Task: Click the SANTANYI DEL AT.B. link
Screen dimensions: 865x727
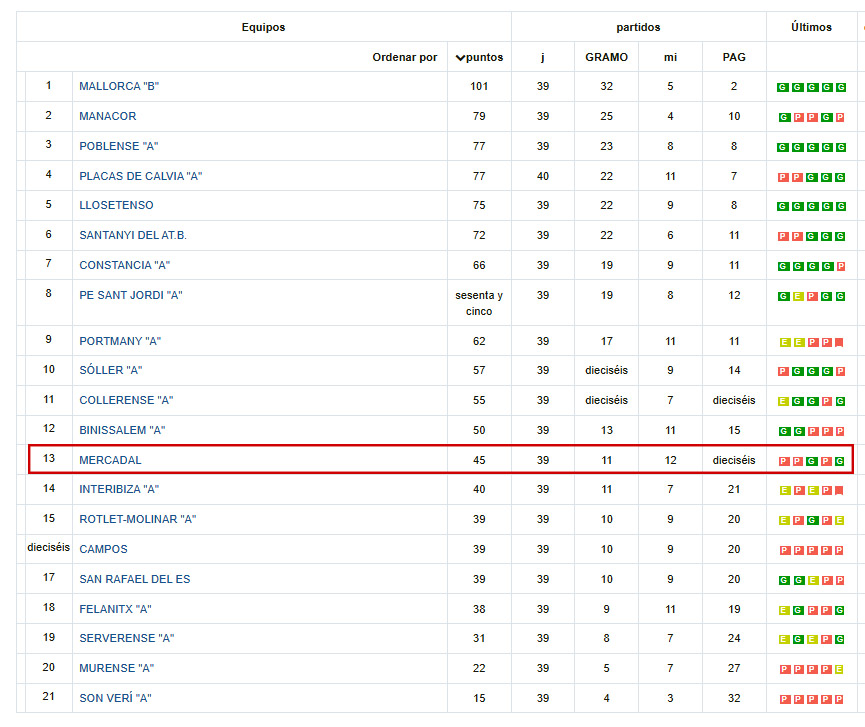Action: (135, 236)
